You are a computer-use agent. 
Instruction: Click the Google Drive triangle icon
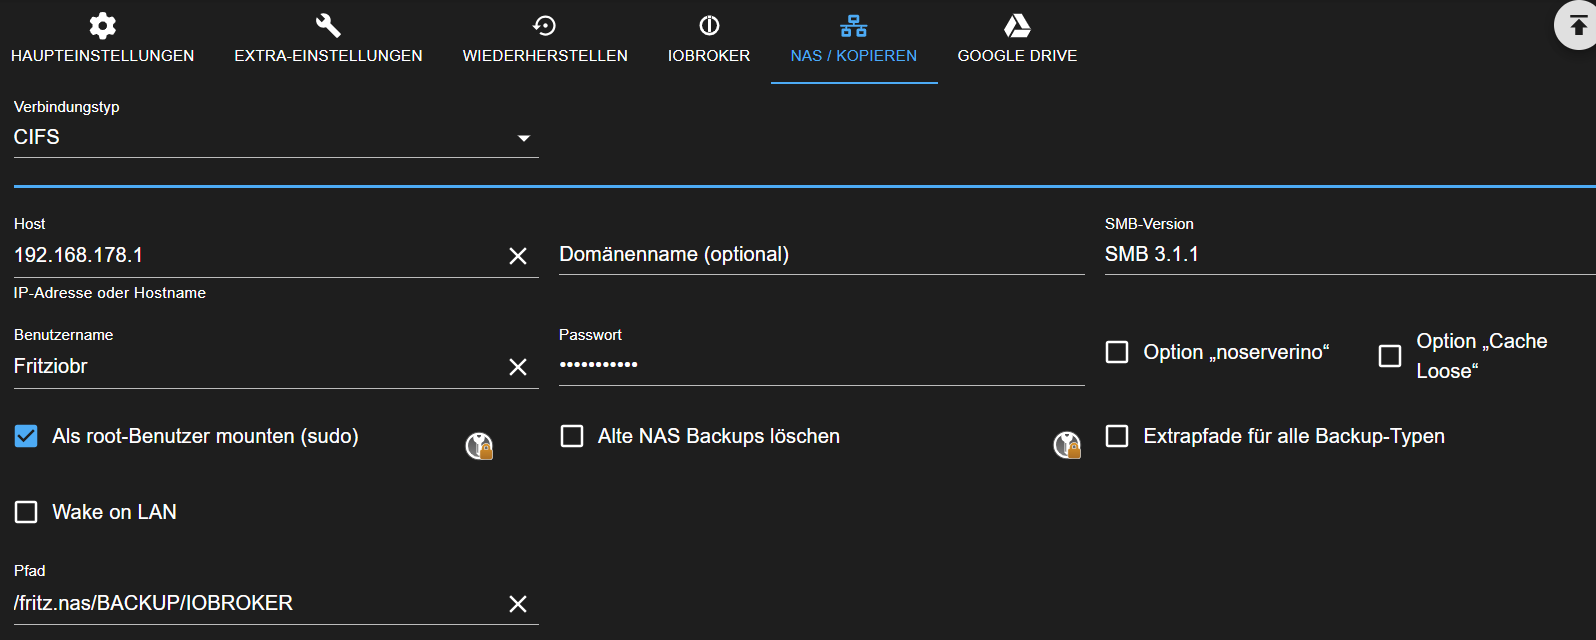coord(1017,25)
